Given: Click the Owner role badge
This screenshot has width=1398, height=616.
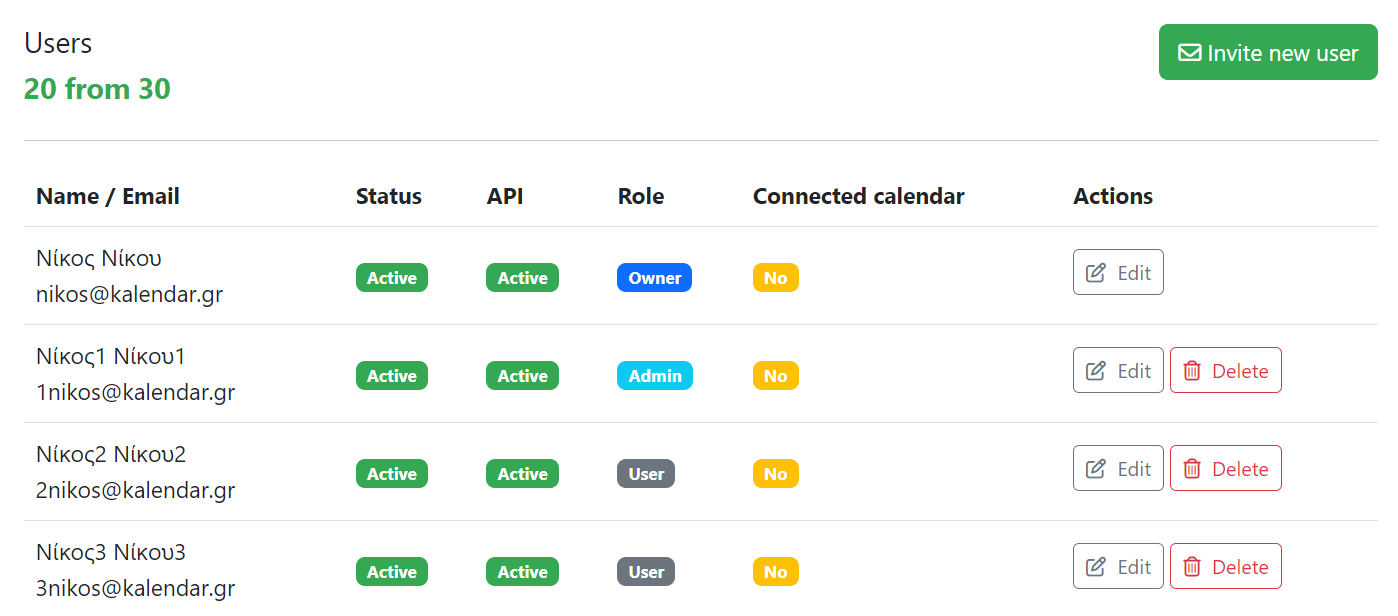Looking at the screenshot, I should click(654, 278).
